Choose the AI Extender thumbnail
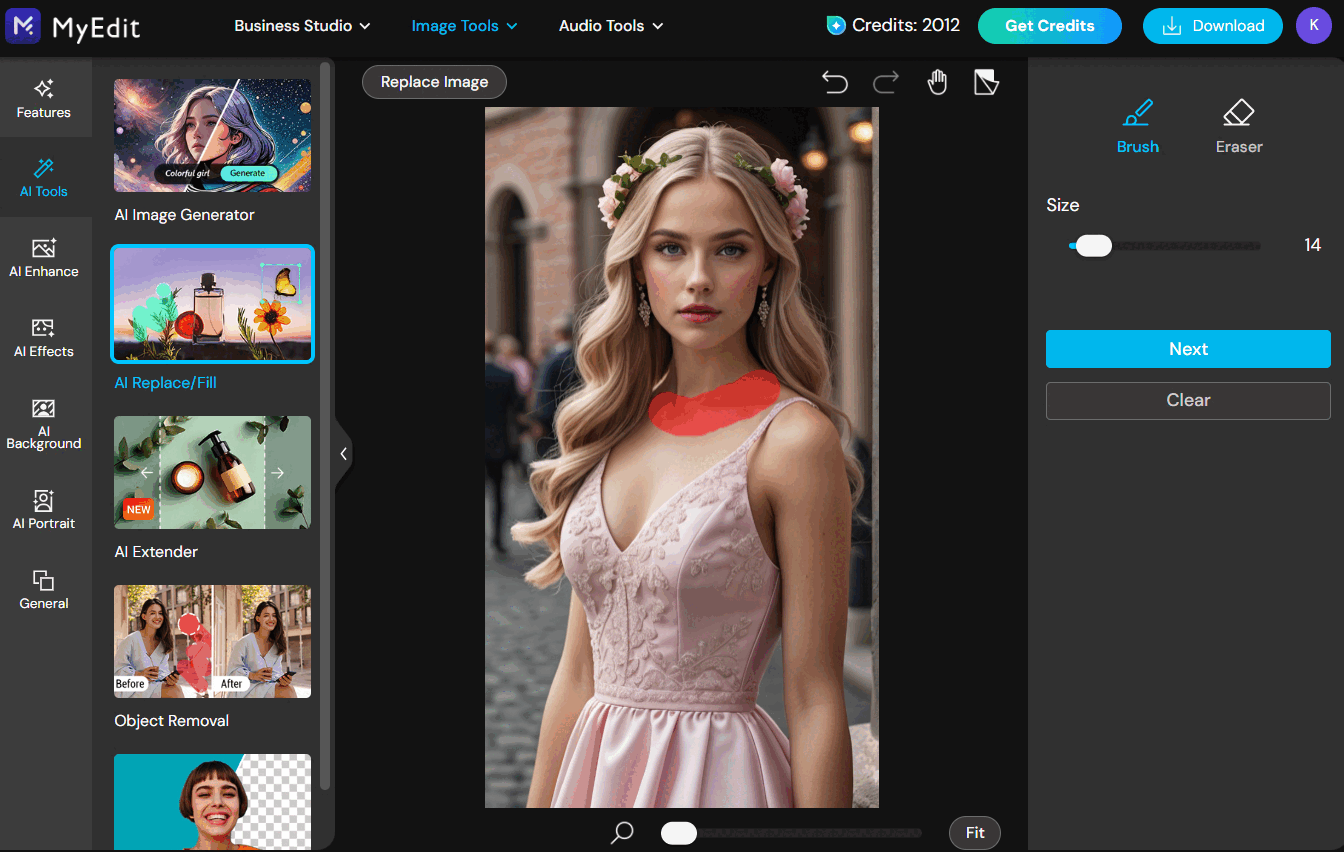The width and height of the screenshot is (1344, 852). 212,472
